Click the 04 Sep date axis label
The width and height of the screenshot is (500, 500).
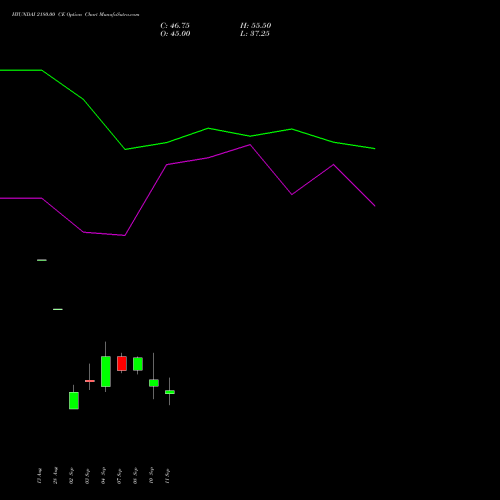(103, 475)
